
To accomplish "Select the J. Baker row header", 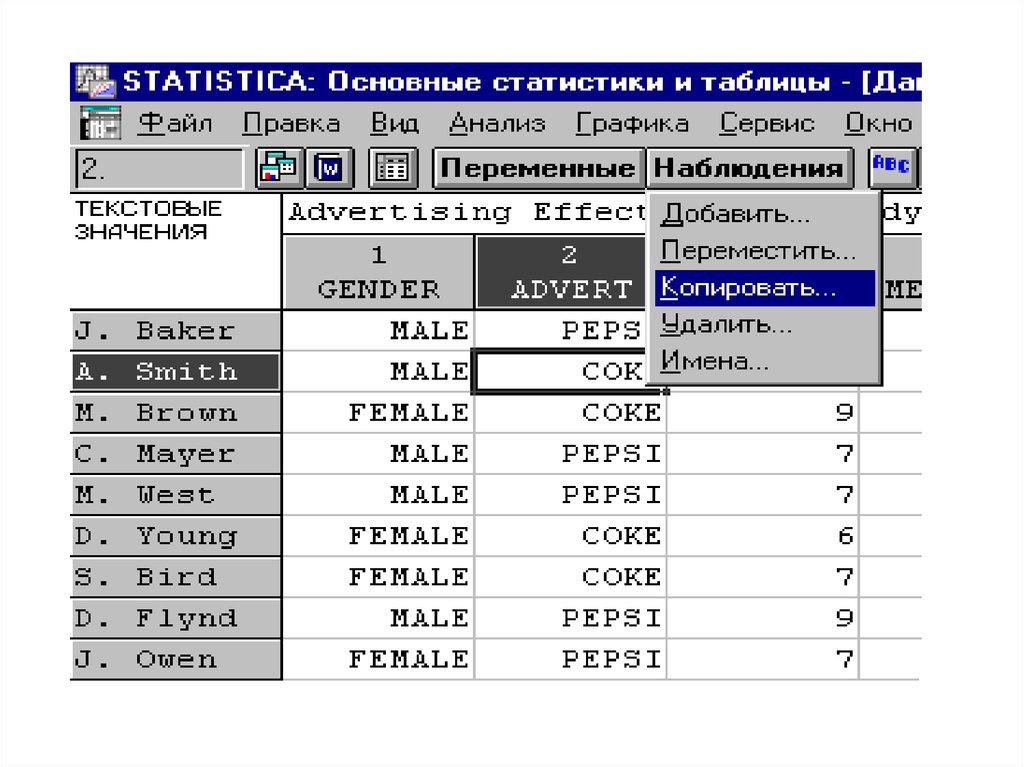I will tap(176, 331).
